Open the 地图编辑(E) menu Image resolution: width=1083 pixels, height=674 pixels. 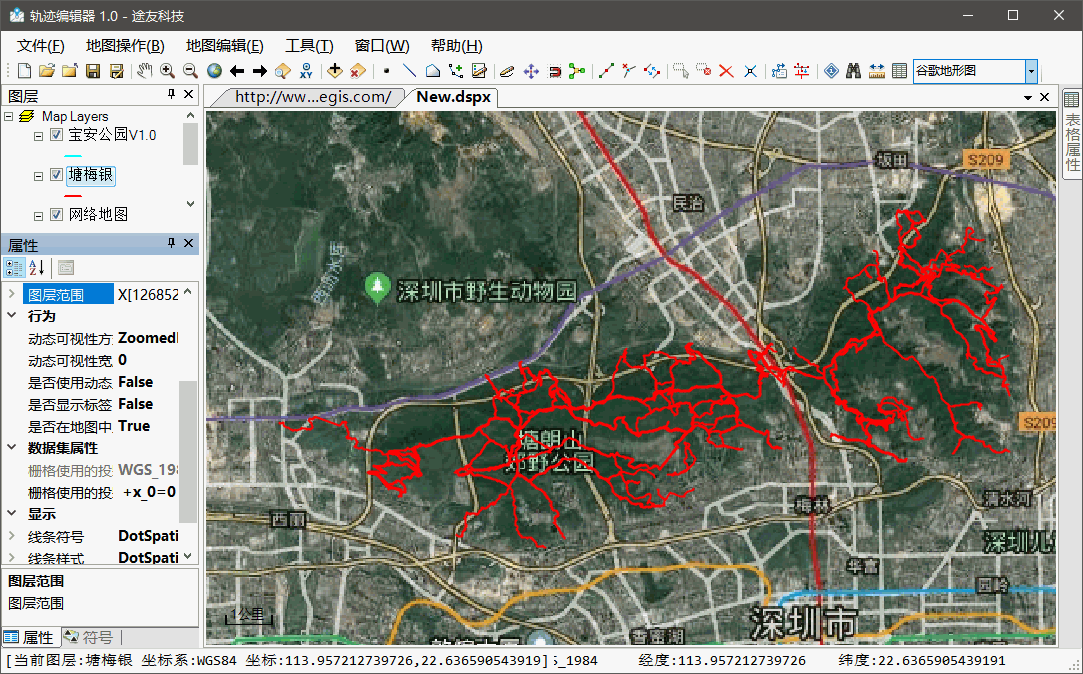(x=224, y=46)
